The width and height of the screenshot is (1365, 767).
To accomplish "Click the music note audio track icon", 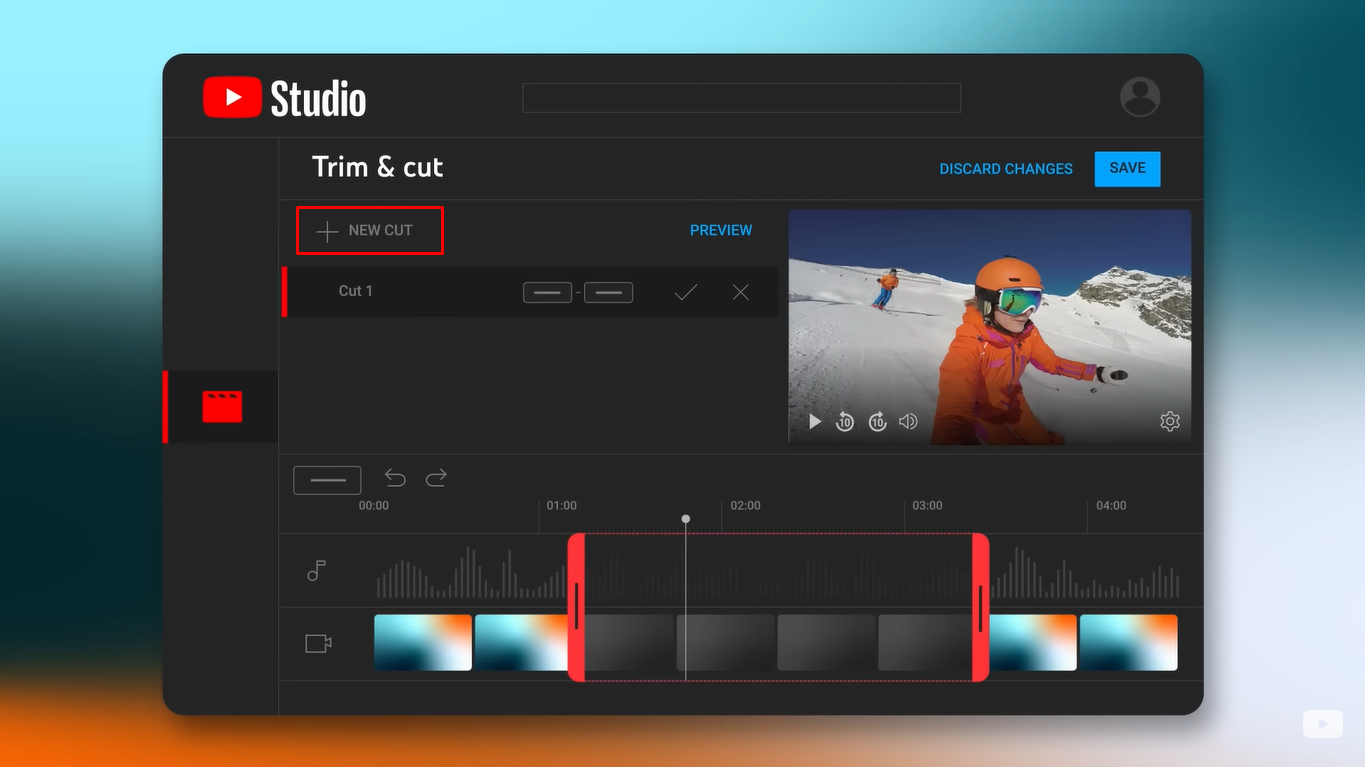I will pyautogui.click(x=317, y=570).
